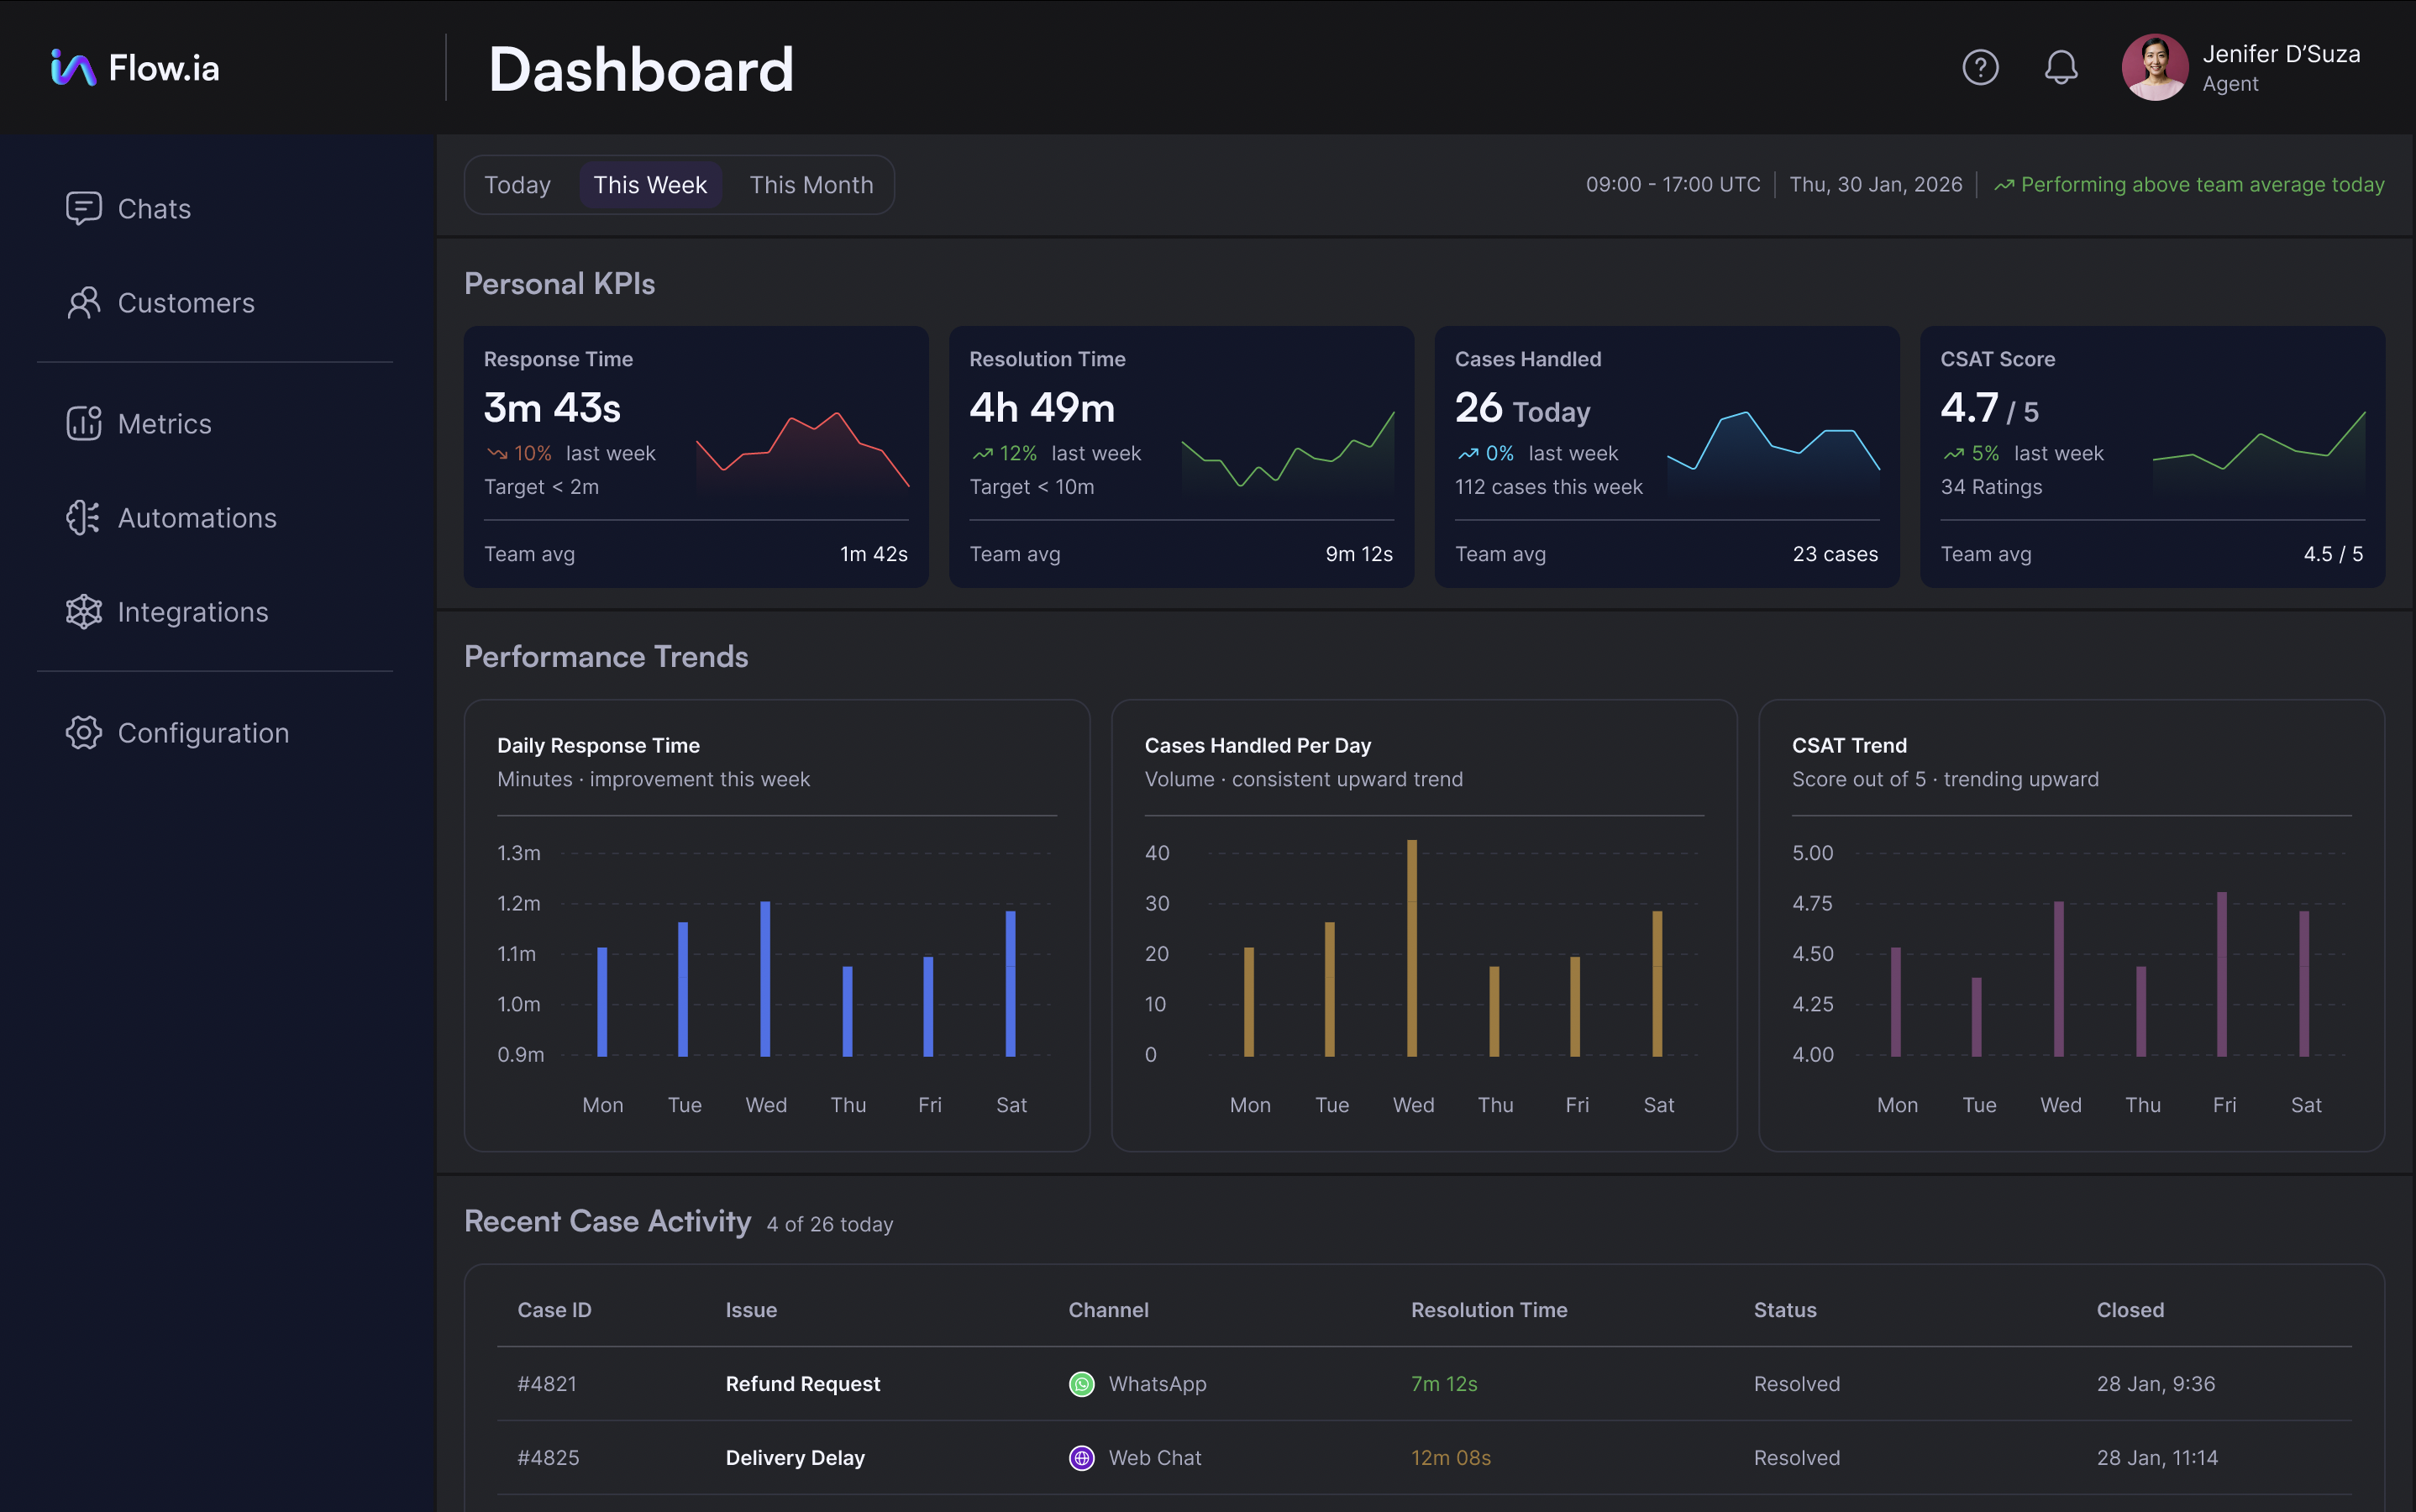
Task: Navigate to Automations
Action: 197,518
